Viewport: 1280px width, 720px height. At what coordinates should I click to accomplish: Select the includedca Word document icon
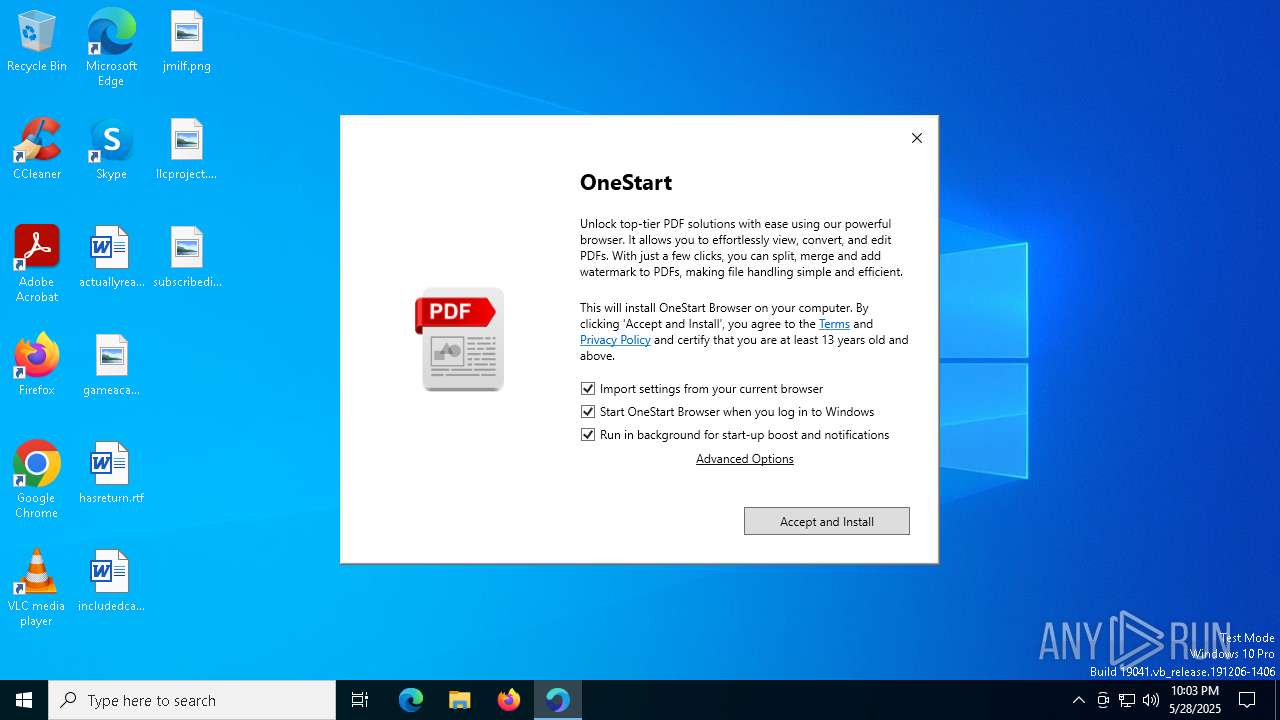click(111, 581)
